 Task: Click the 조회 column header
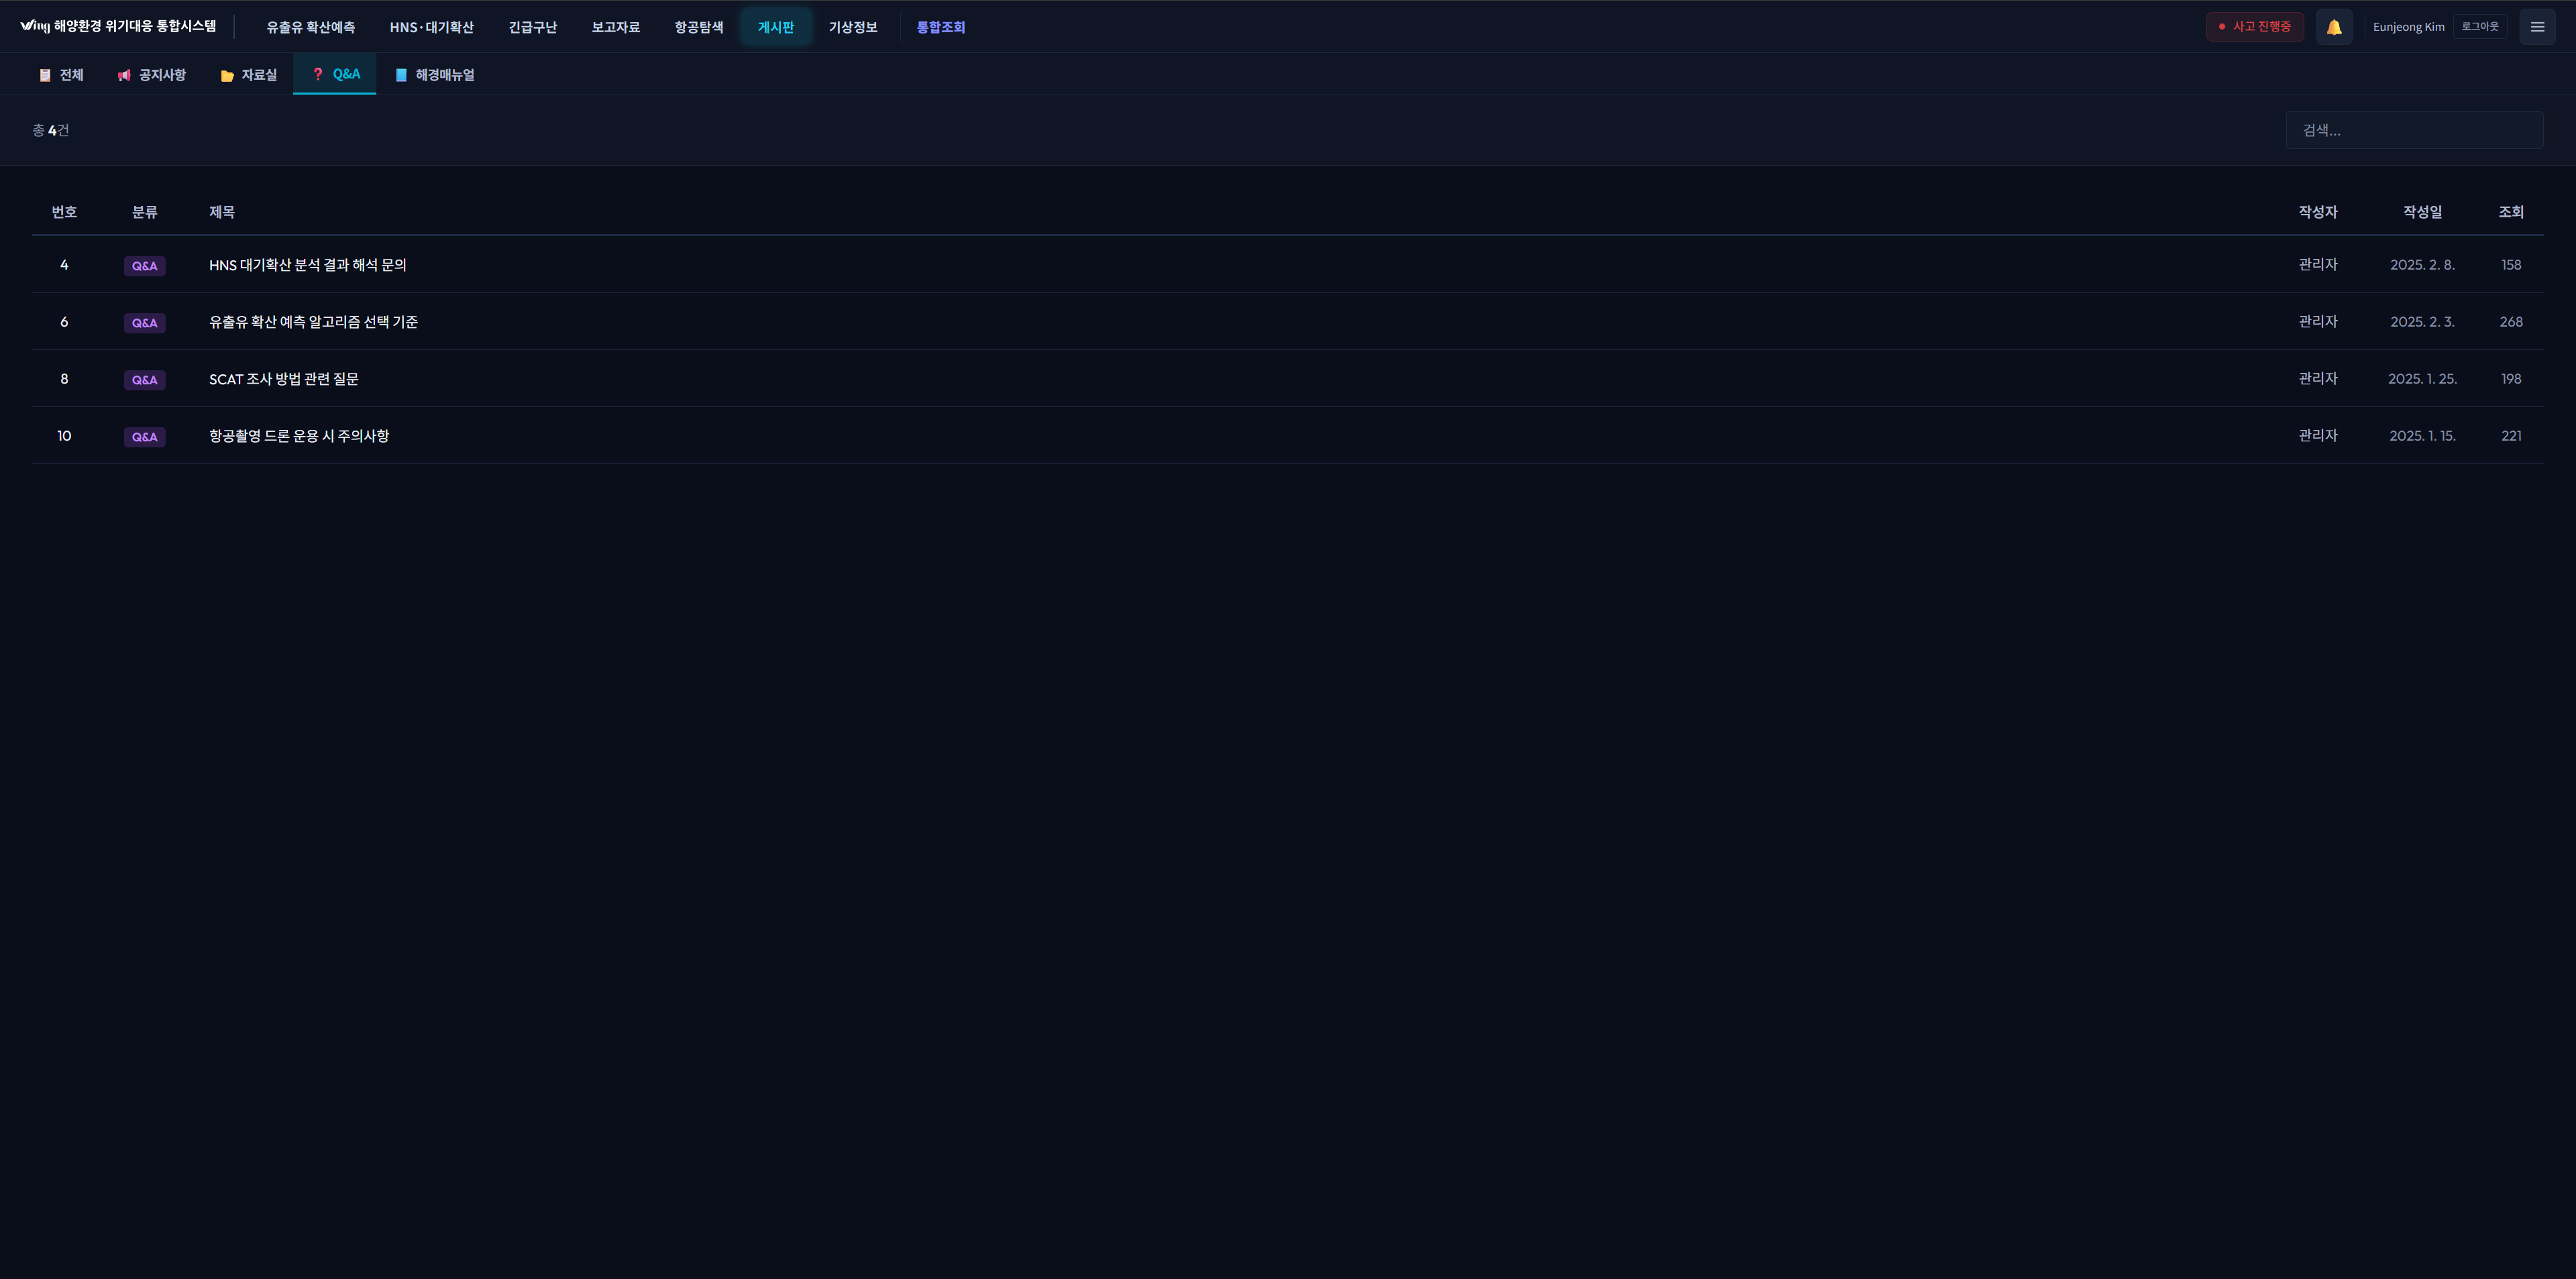coord(2510,212)
